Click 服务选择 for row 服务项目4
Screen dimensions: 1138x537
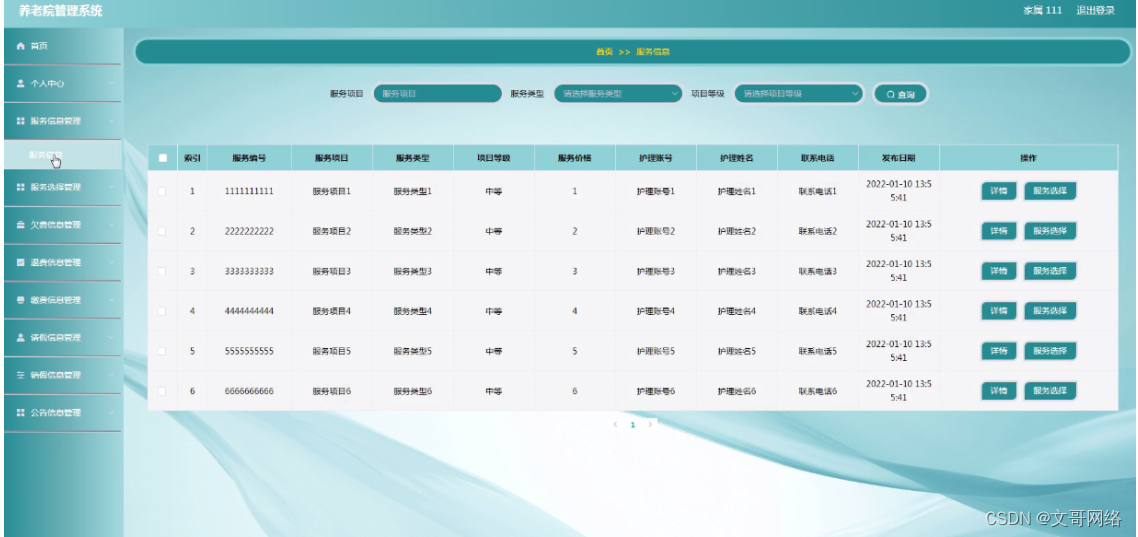coord(1049,311)
